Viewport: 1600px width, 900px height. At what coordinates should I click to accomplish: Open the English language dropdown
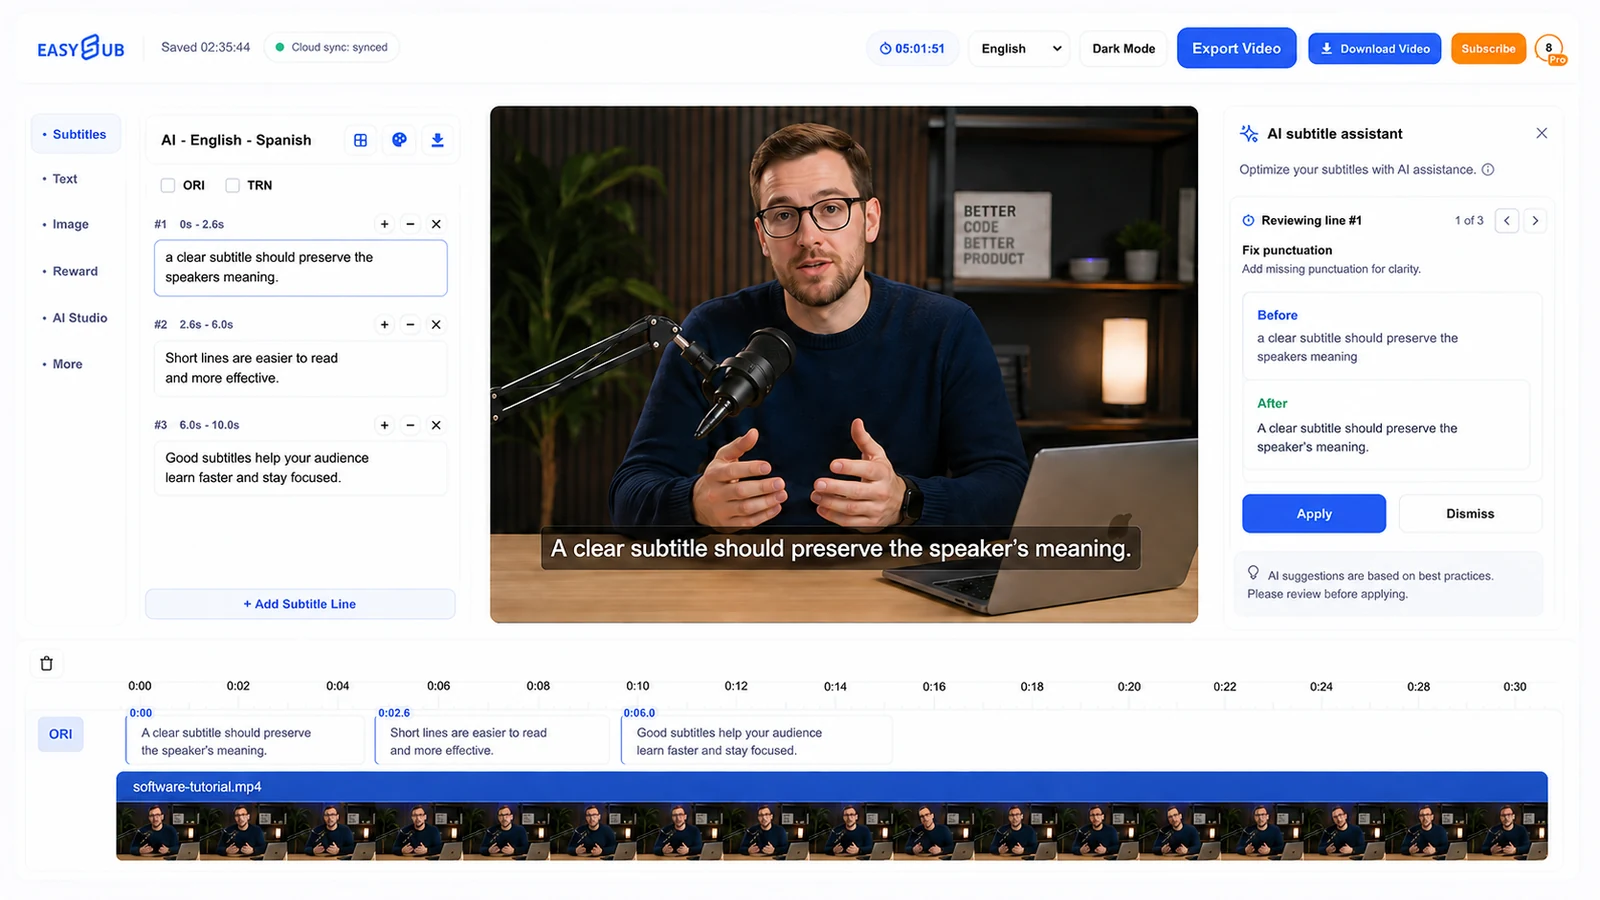[1019, 48]
